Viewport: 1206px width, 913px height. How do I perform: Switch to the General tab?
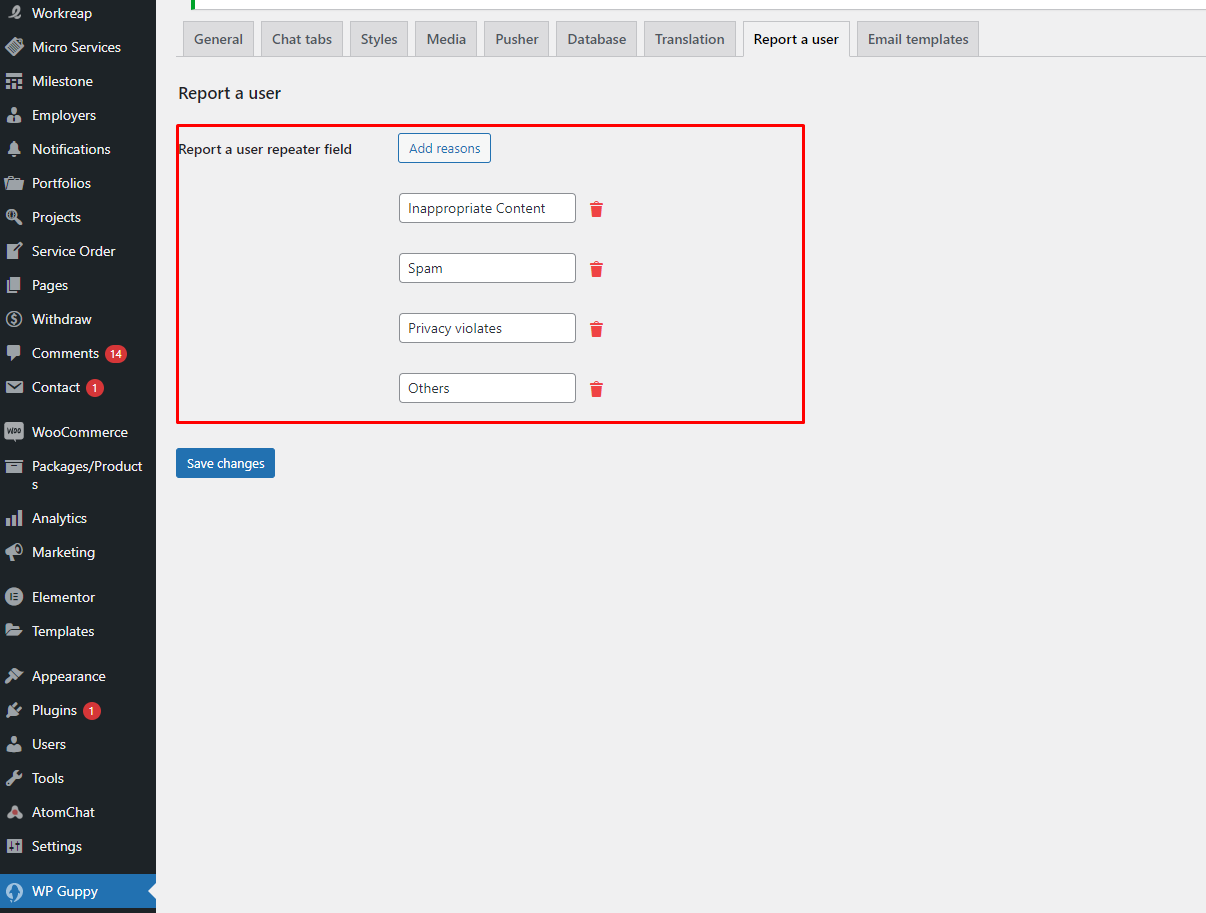pyautogui.click(x=218, y=39)
